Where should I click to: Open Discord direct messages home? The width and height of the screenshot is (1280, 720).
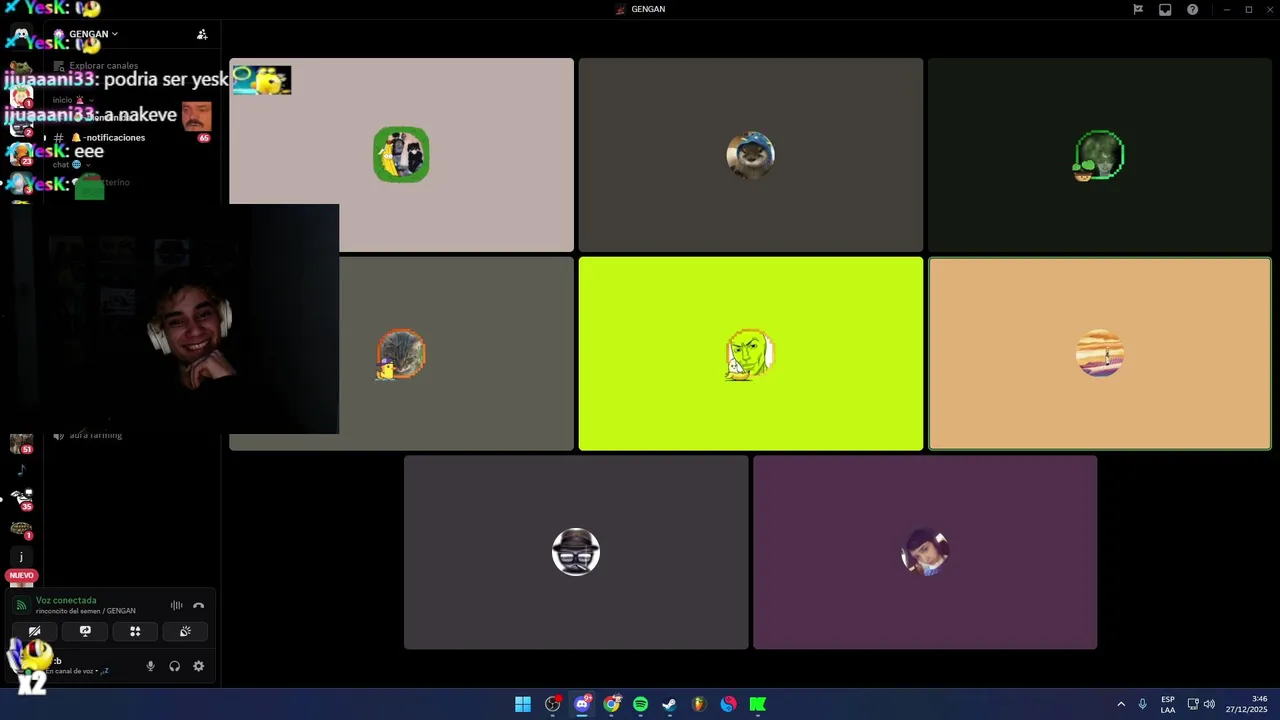(x=21, y=36)
